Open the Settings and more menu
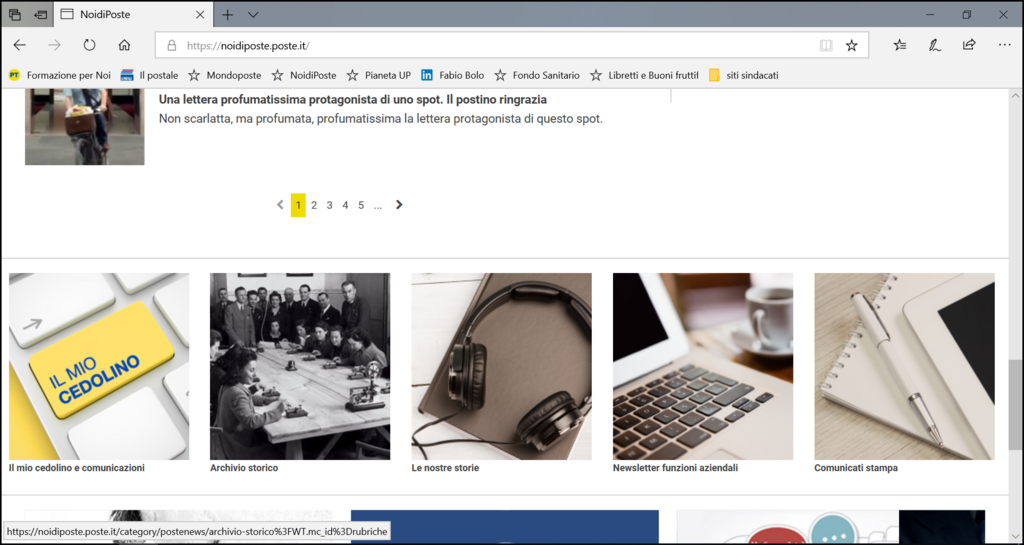 [x=1004, y=45]
